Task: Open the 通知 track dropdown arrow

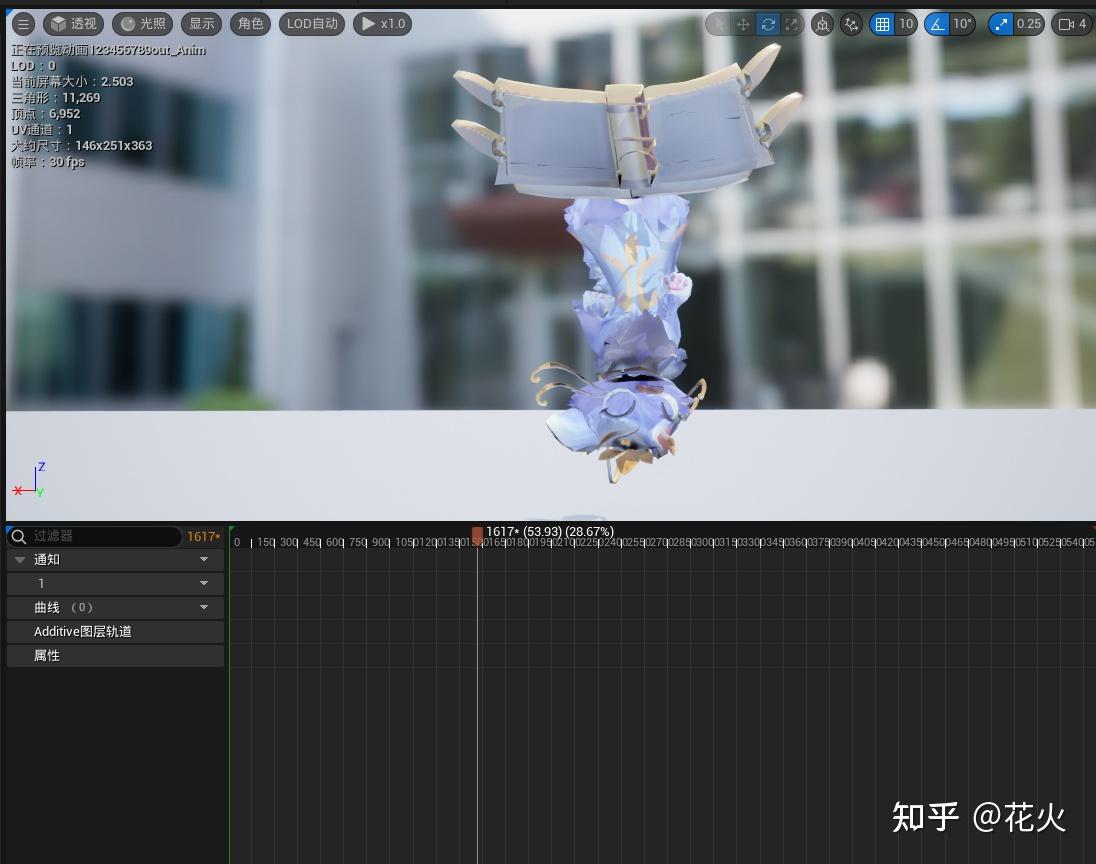Action: [x=204, y=559]
